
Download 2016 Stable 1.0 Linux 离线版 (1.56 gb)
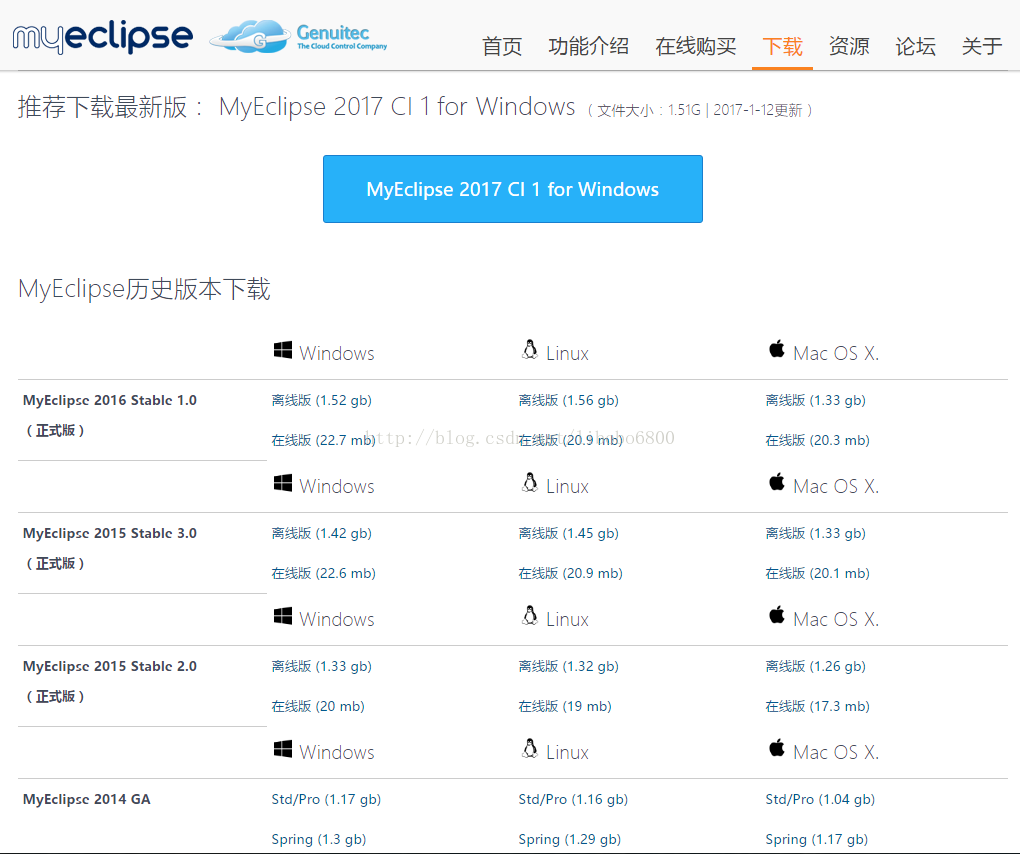[x=569, y=400]
